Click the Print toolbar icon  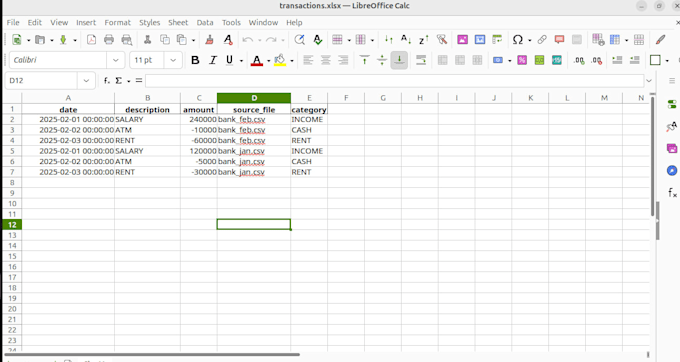tap(109, 40)
